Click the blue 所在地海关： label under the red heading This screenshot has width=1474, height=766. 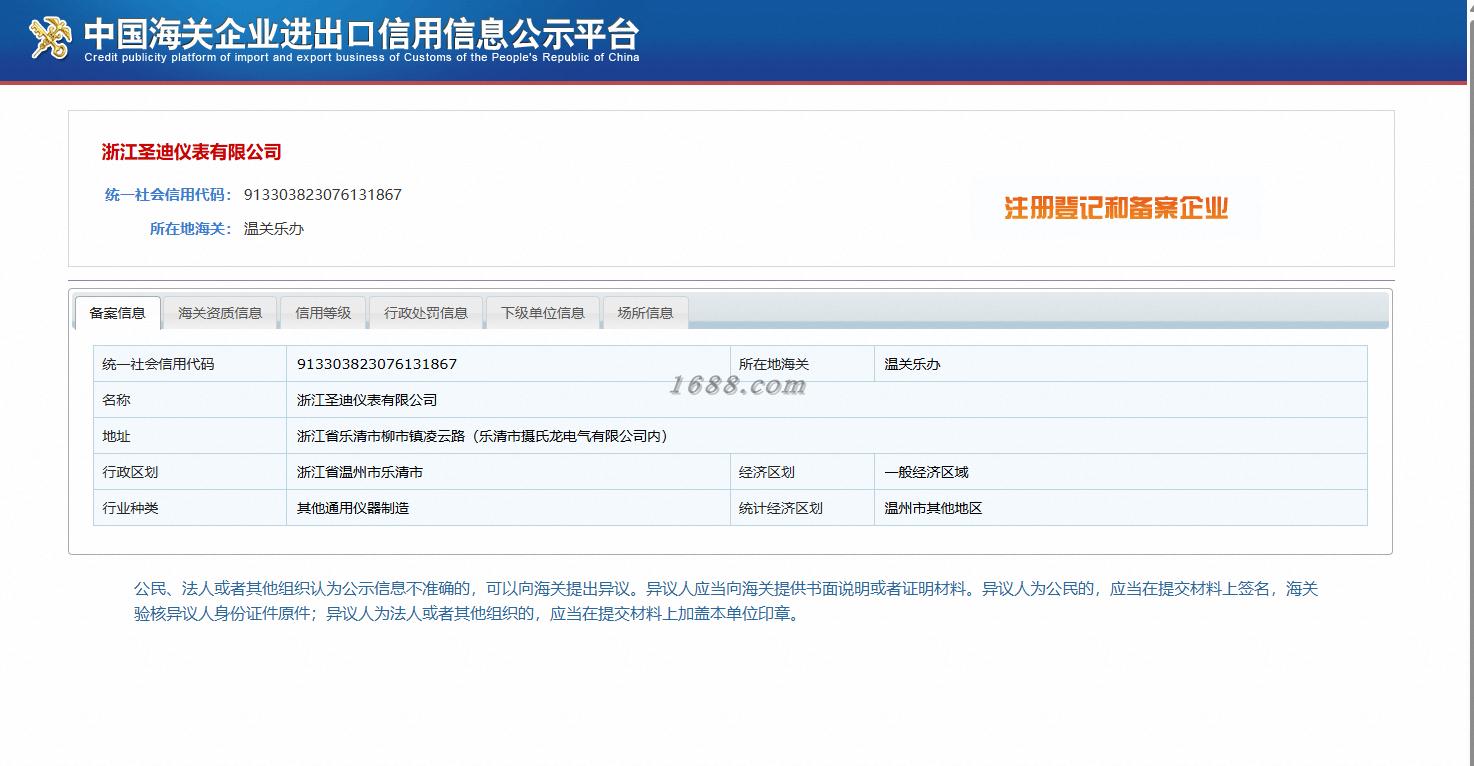(191, 229)
